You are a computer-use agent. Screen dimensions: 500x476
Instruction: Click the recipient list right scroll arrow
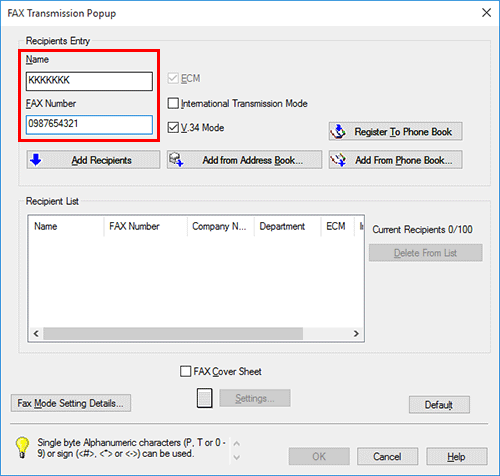pos(356,333)
